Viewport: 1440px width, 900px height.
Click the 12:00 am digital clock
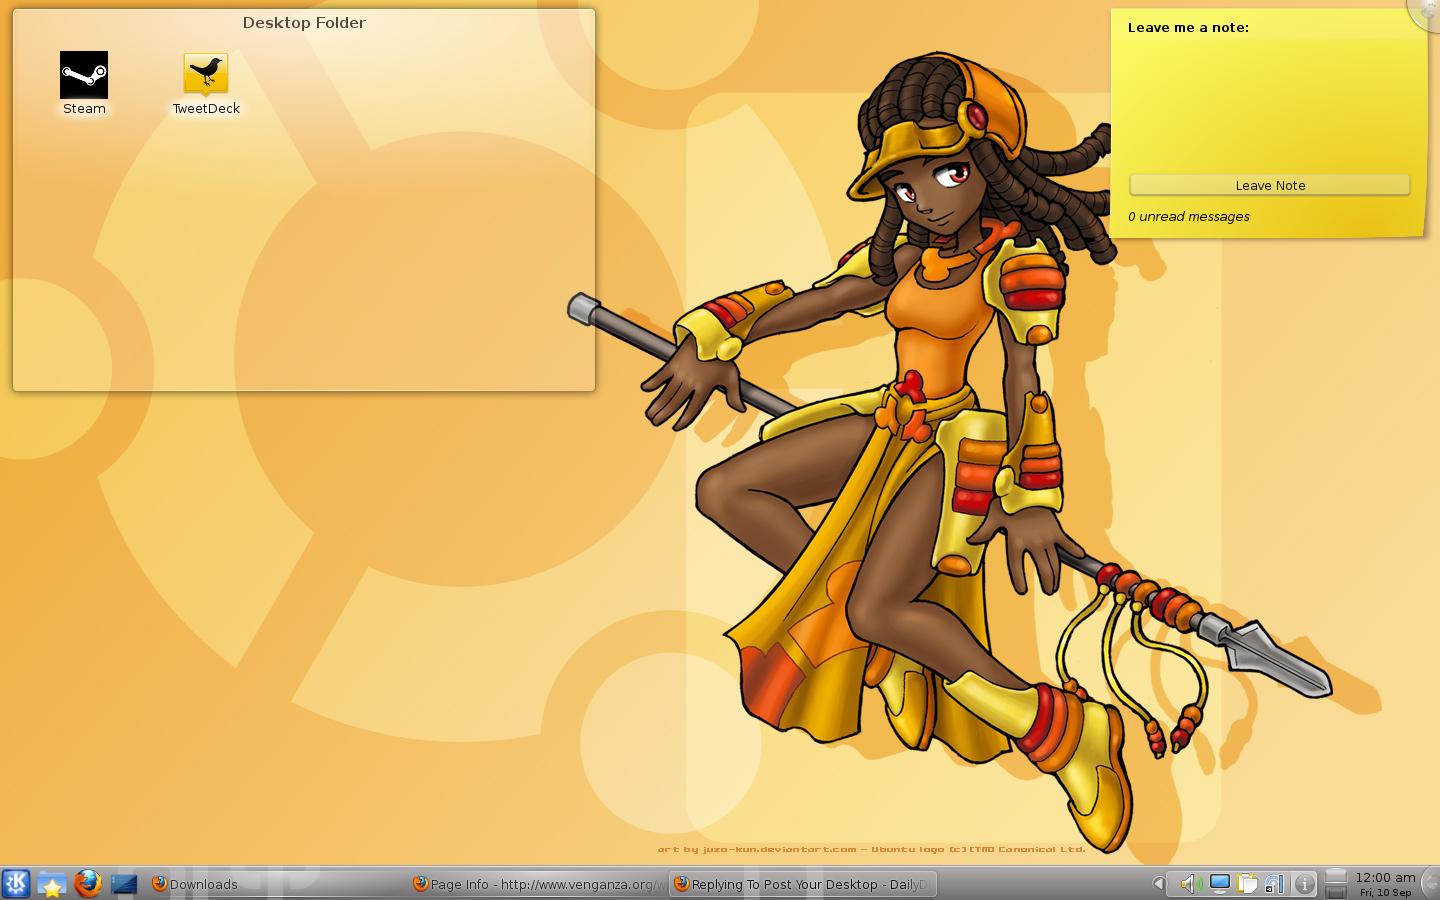point(1385,878)
